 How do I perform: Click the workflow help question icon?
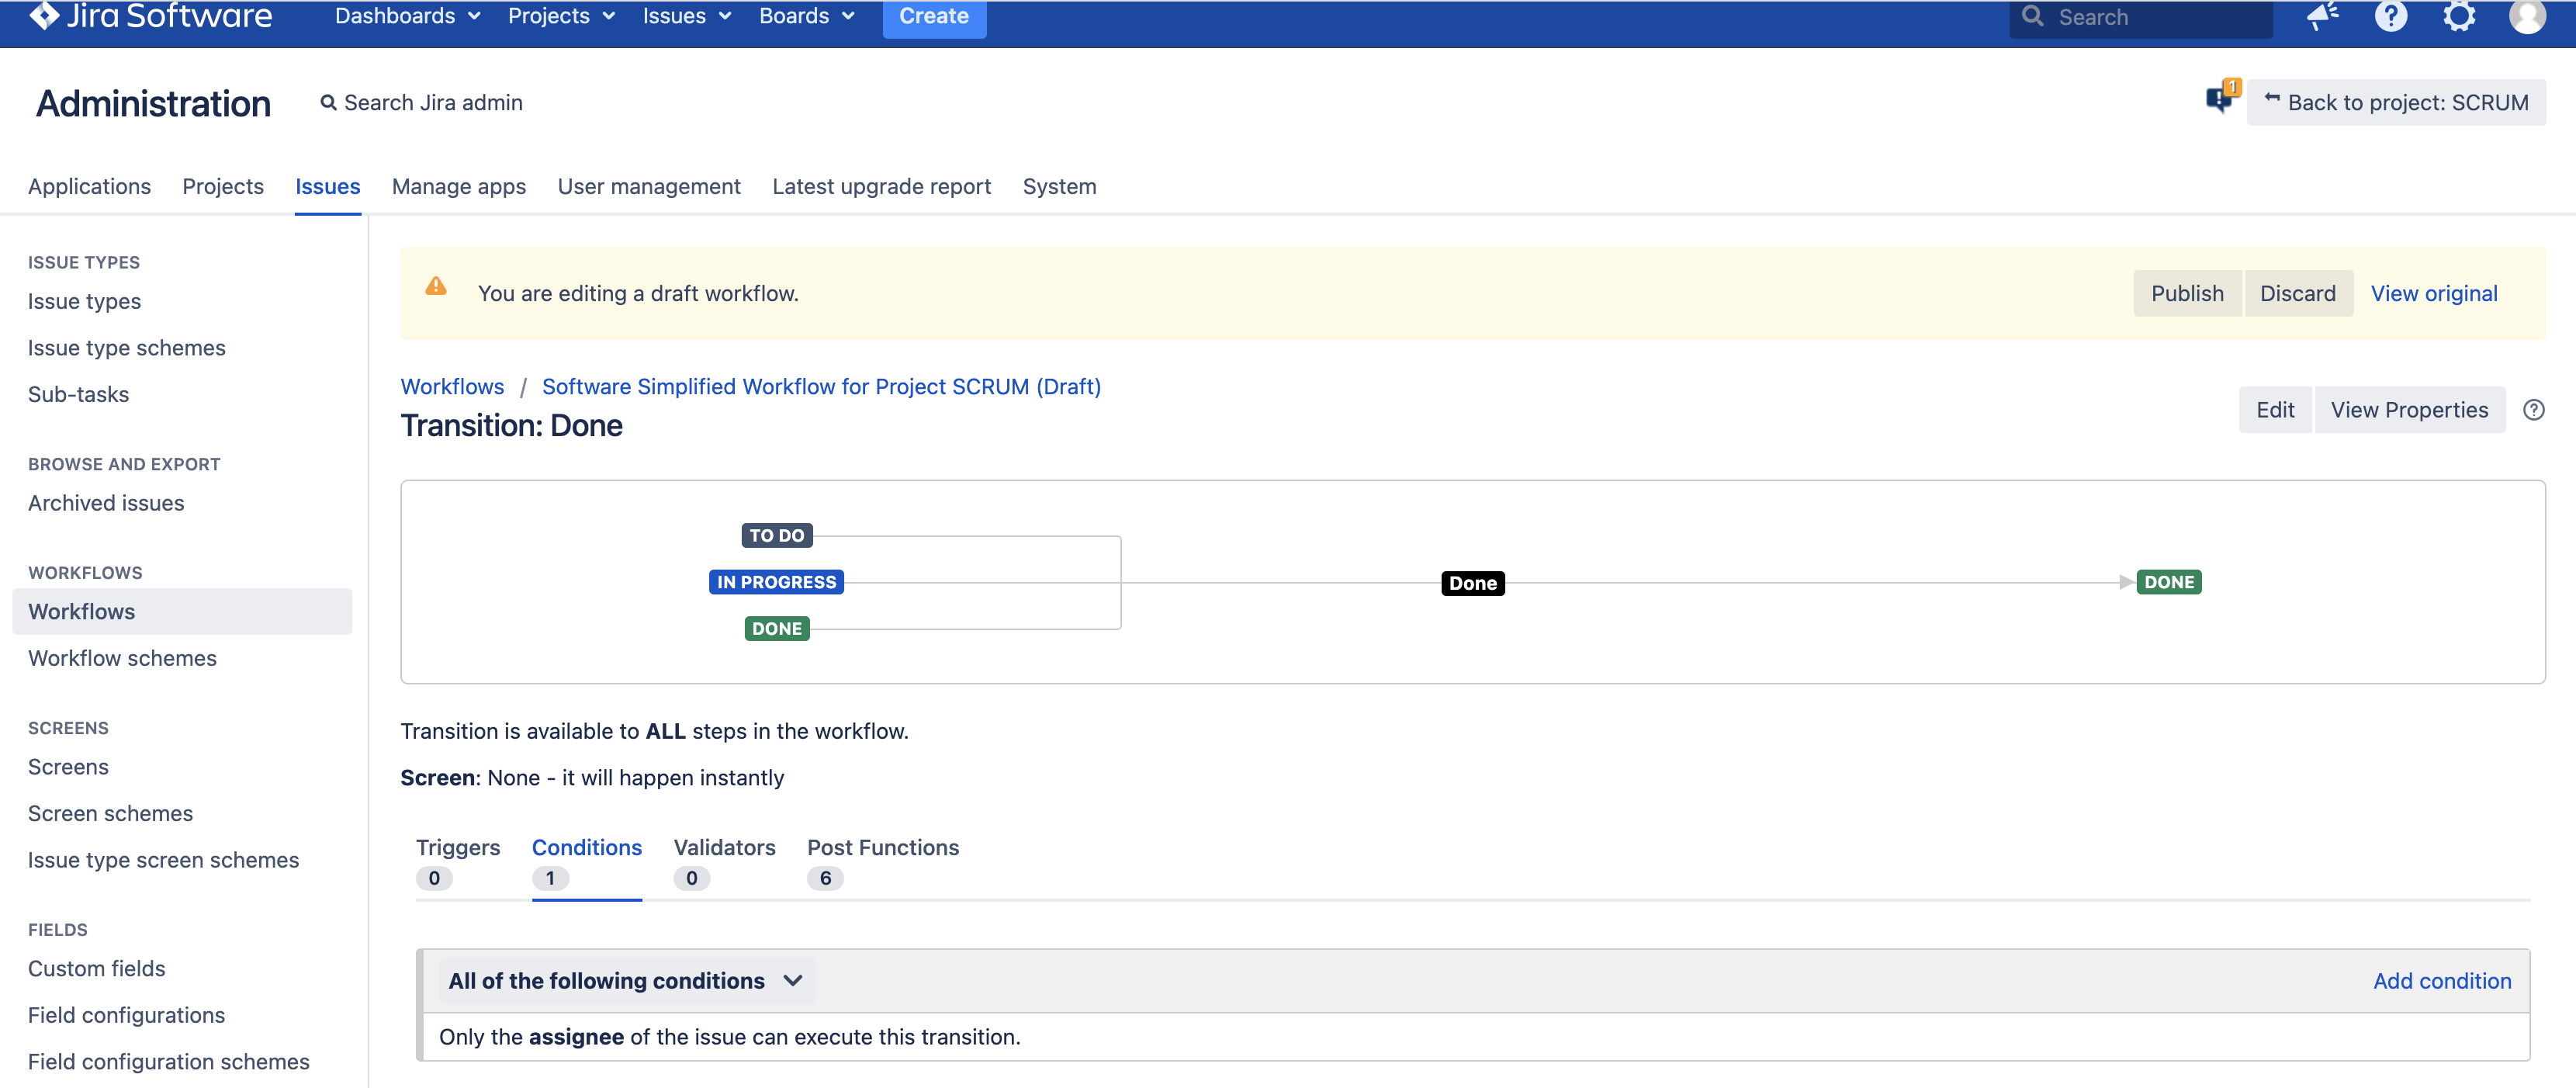(2533, 410)
